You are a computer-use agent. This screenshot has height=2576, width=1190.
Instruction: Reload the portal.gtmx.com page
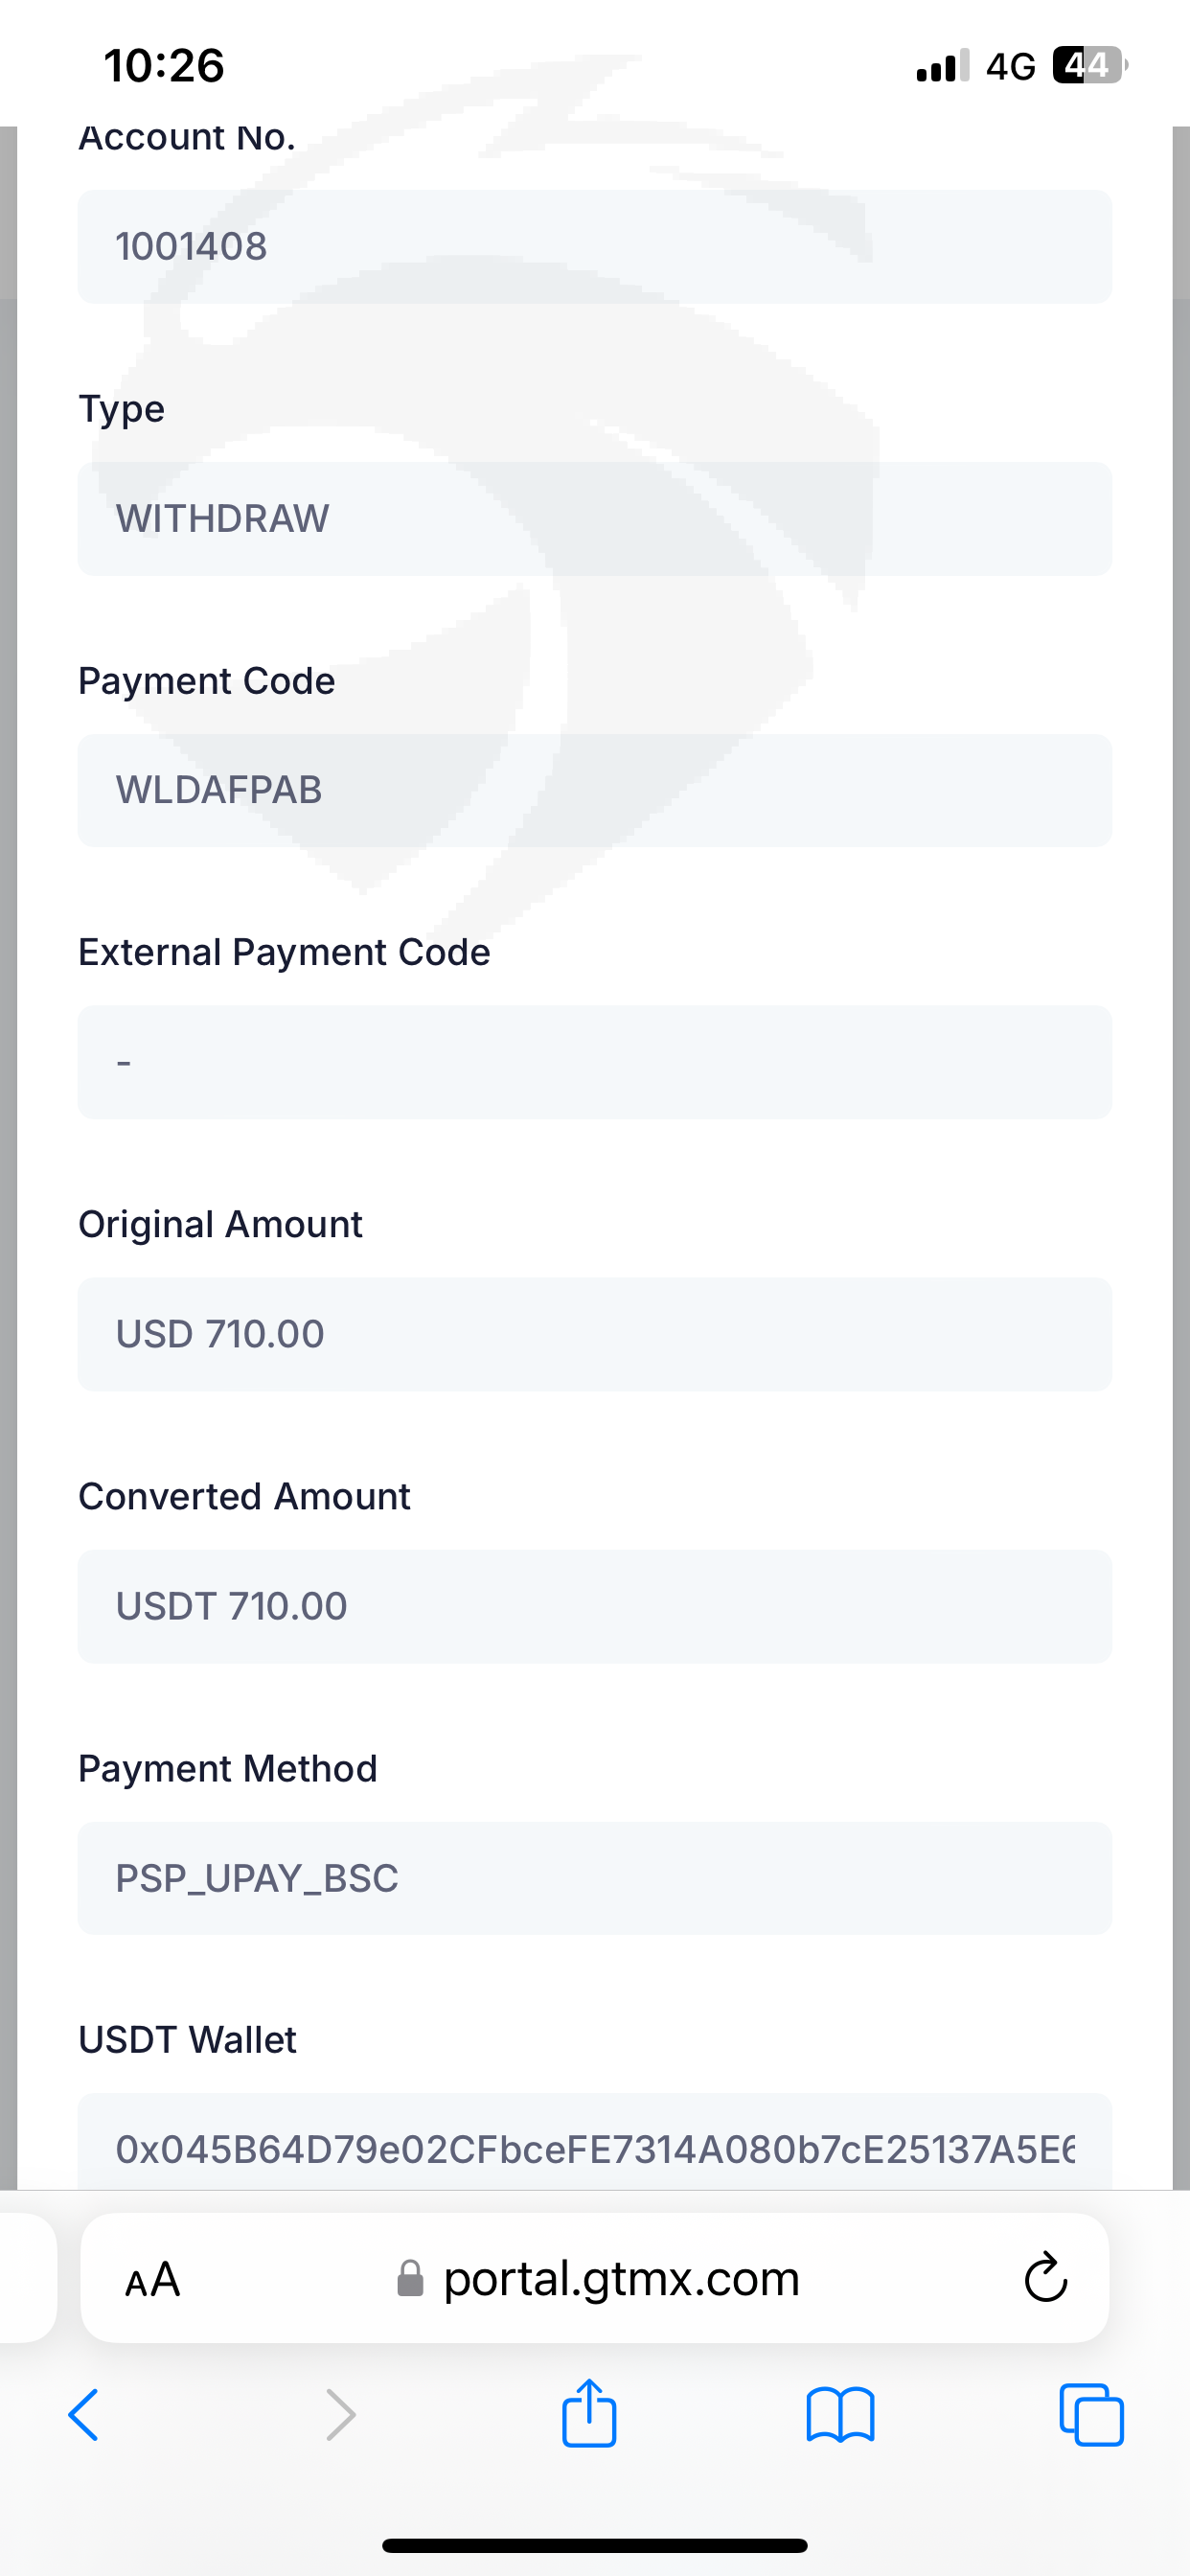click(x=1046, y=2278)
